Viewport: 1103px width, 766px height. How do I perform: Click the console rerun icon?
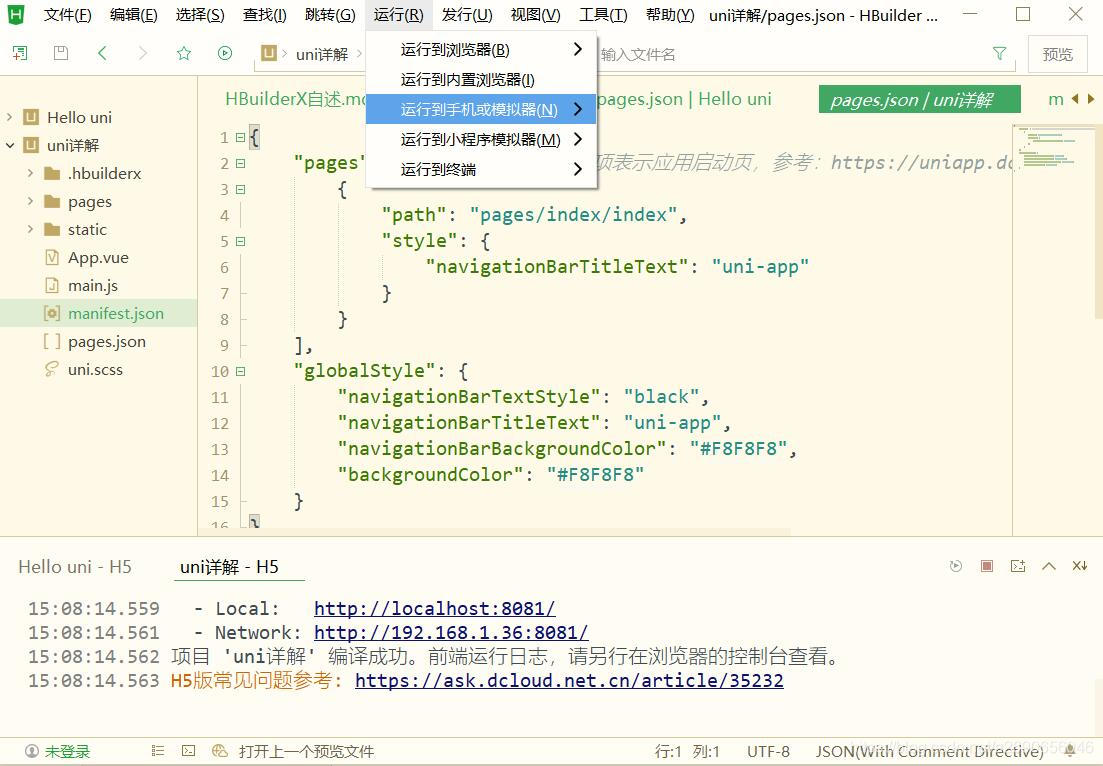(955, 566)
